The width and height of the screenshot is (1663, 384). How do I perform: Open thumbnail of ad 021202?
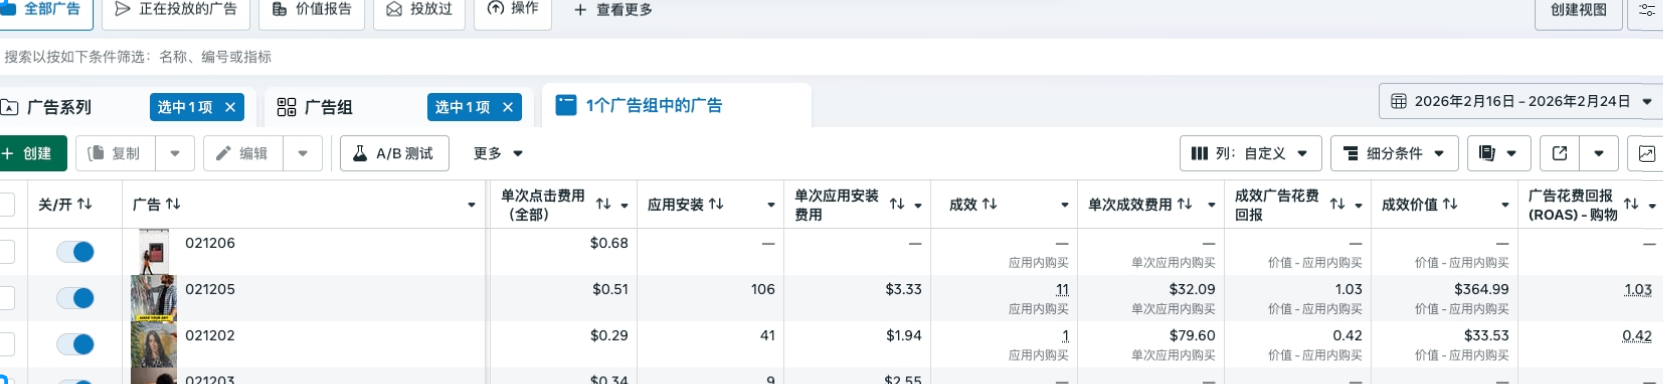(154, 344)
